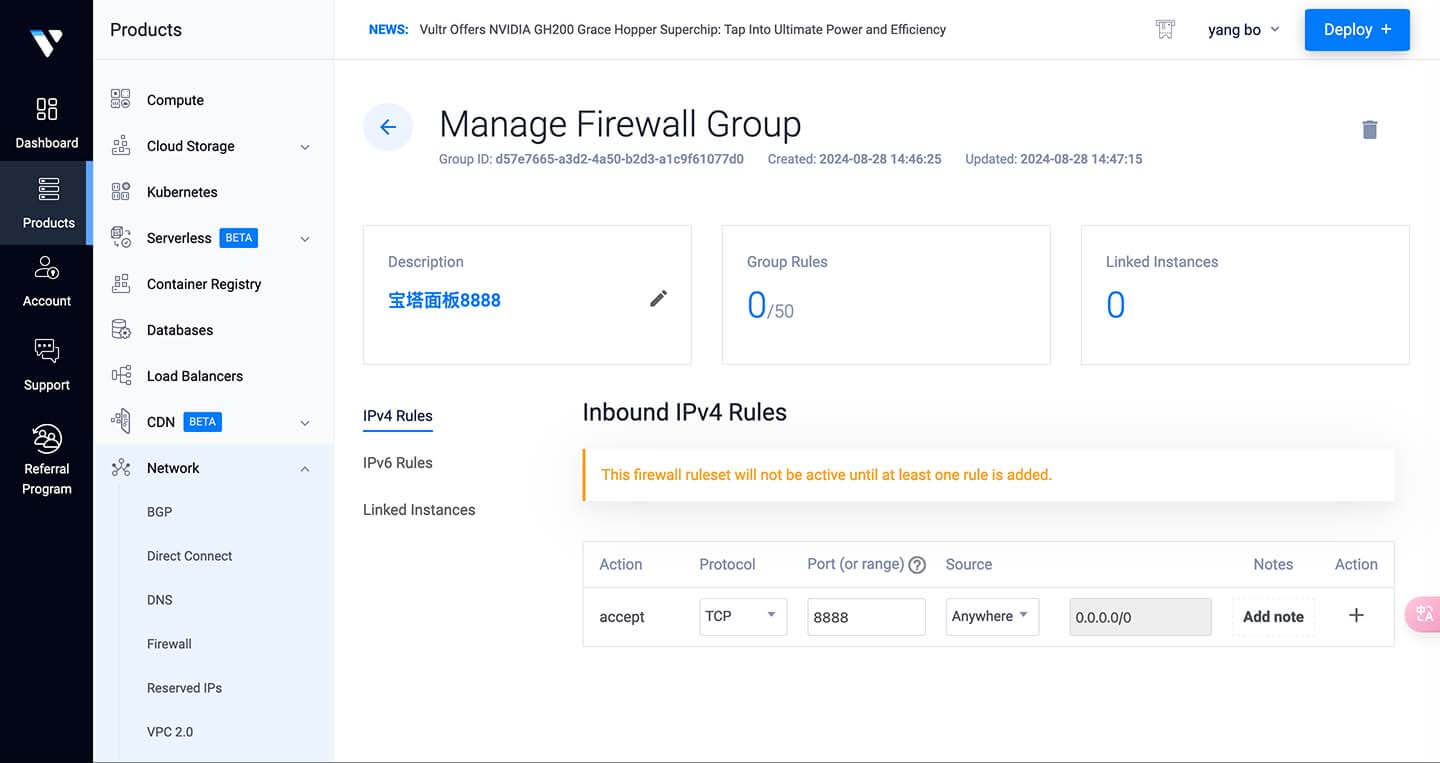This screenshot has height=763, width=1440.
Task: Open the TCP protocol dropdown
Action: 743,616
